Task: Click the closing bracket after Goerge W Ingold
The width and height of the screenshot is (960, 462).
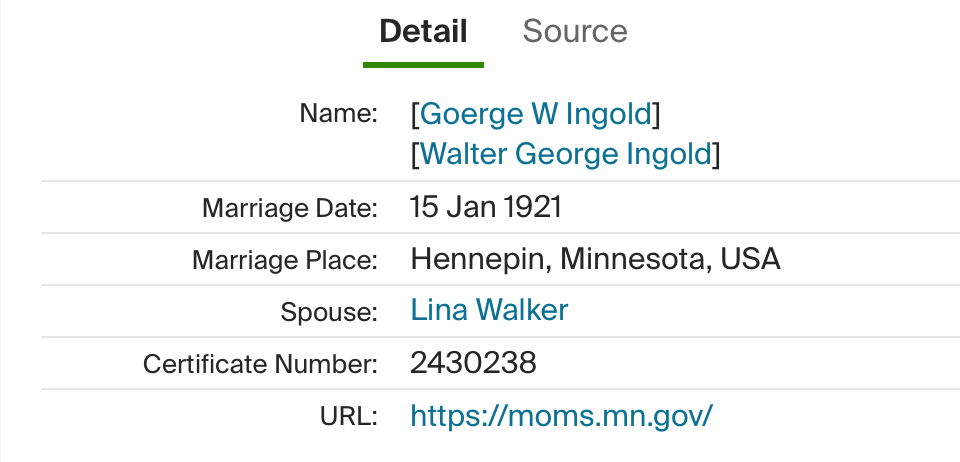Action: click(x=657, y=114)
